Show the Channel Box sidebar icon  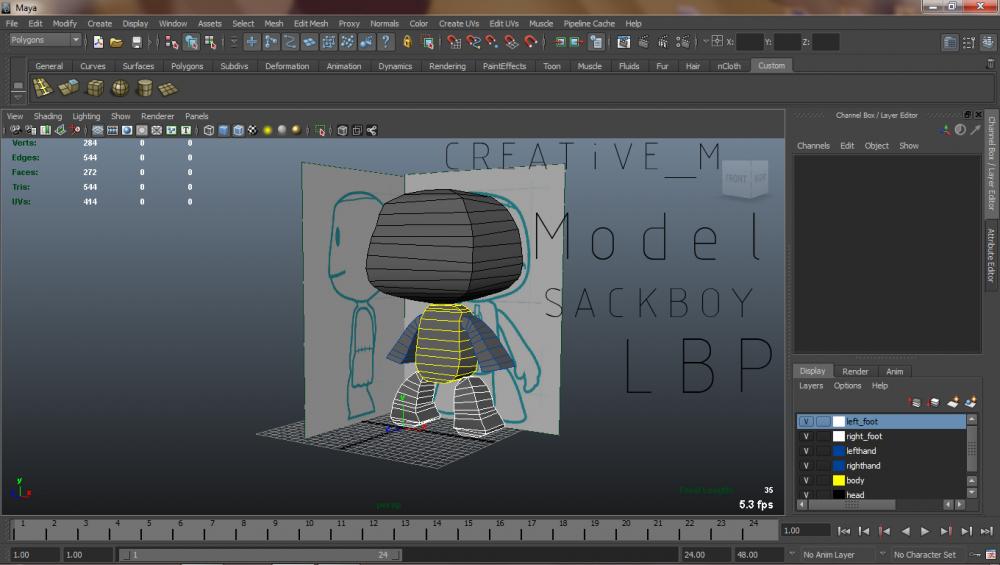click(x=987, y=43)
